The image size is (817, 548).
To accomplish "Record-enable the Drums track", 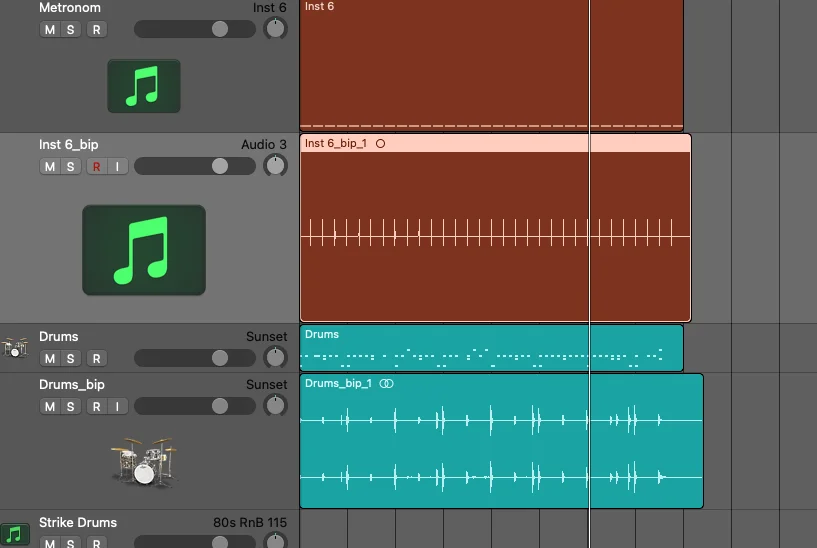I will point(96,358).
